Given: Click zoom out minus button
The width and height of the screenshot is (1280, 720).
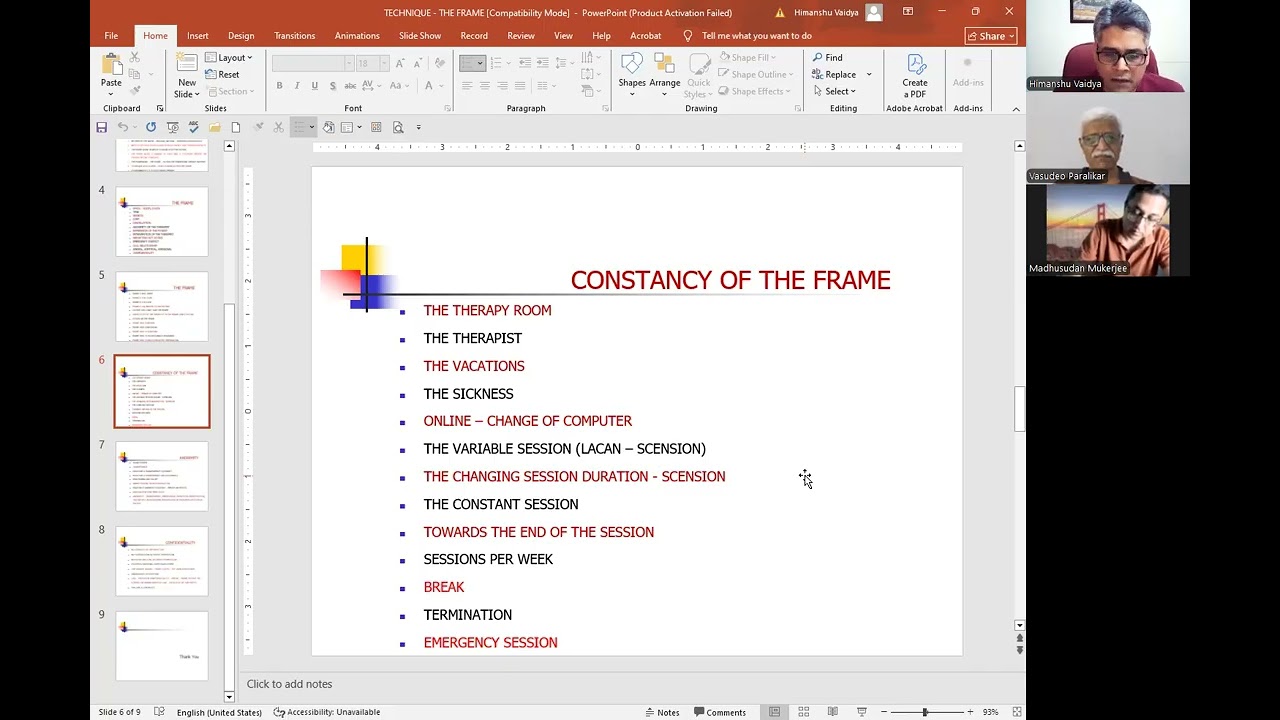Looking at the screenshot, I should click(x=884, y=712).
